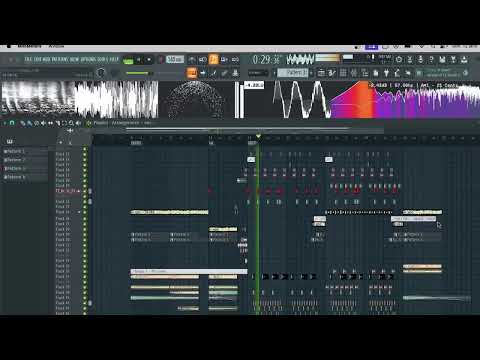This screenshot has height=360, width=480.
Task: Click the rightmost icon in top toolbar row
Action: tap(464, 60)
